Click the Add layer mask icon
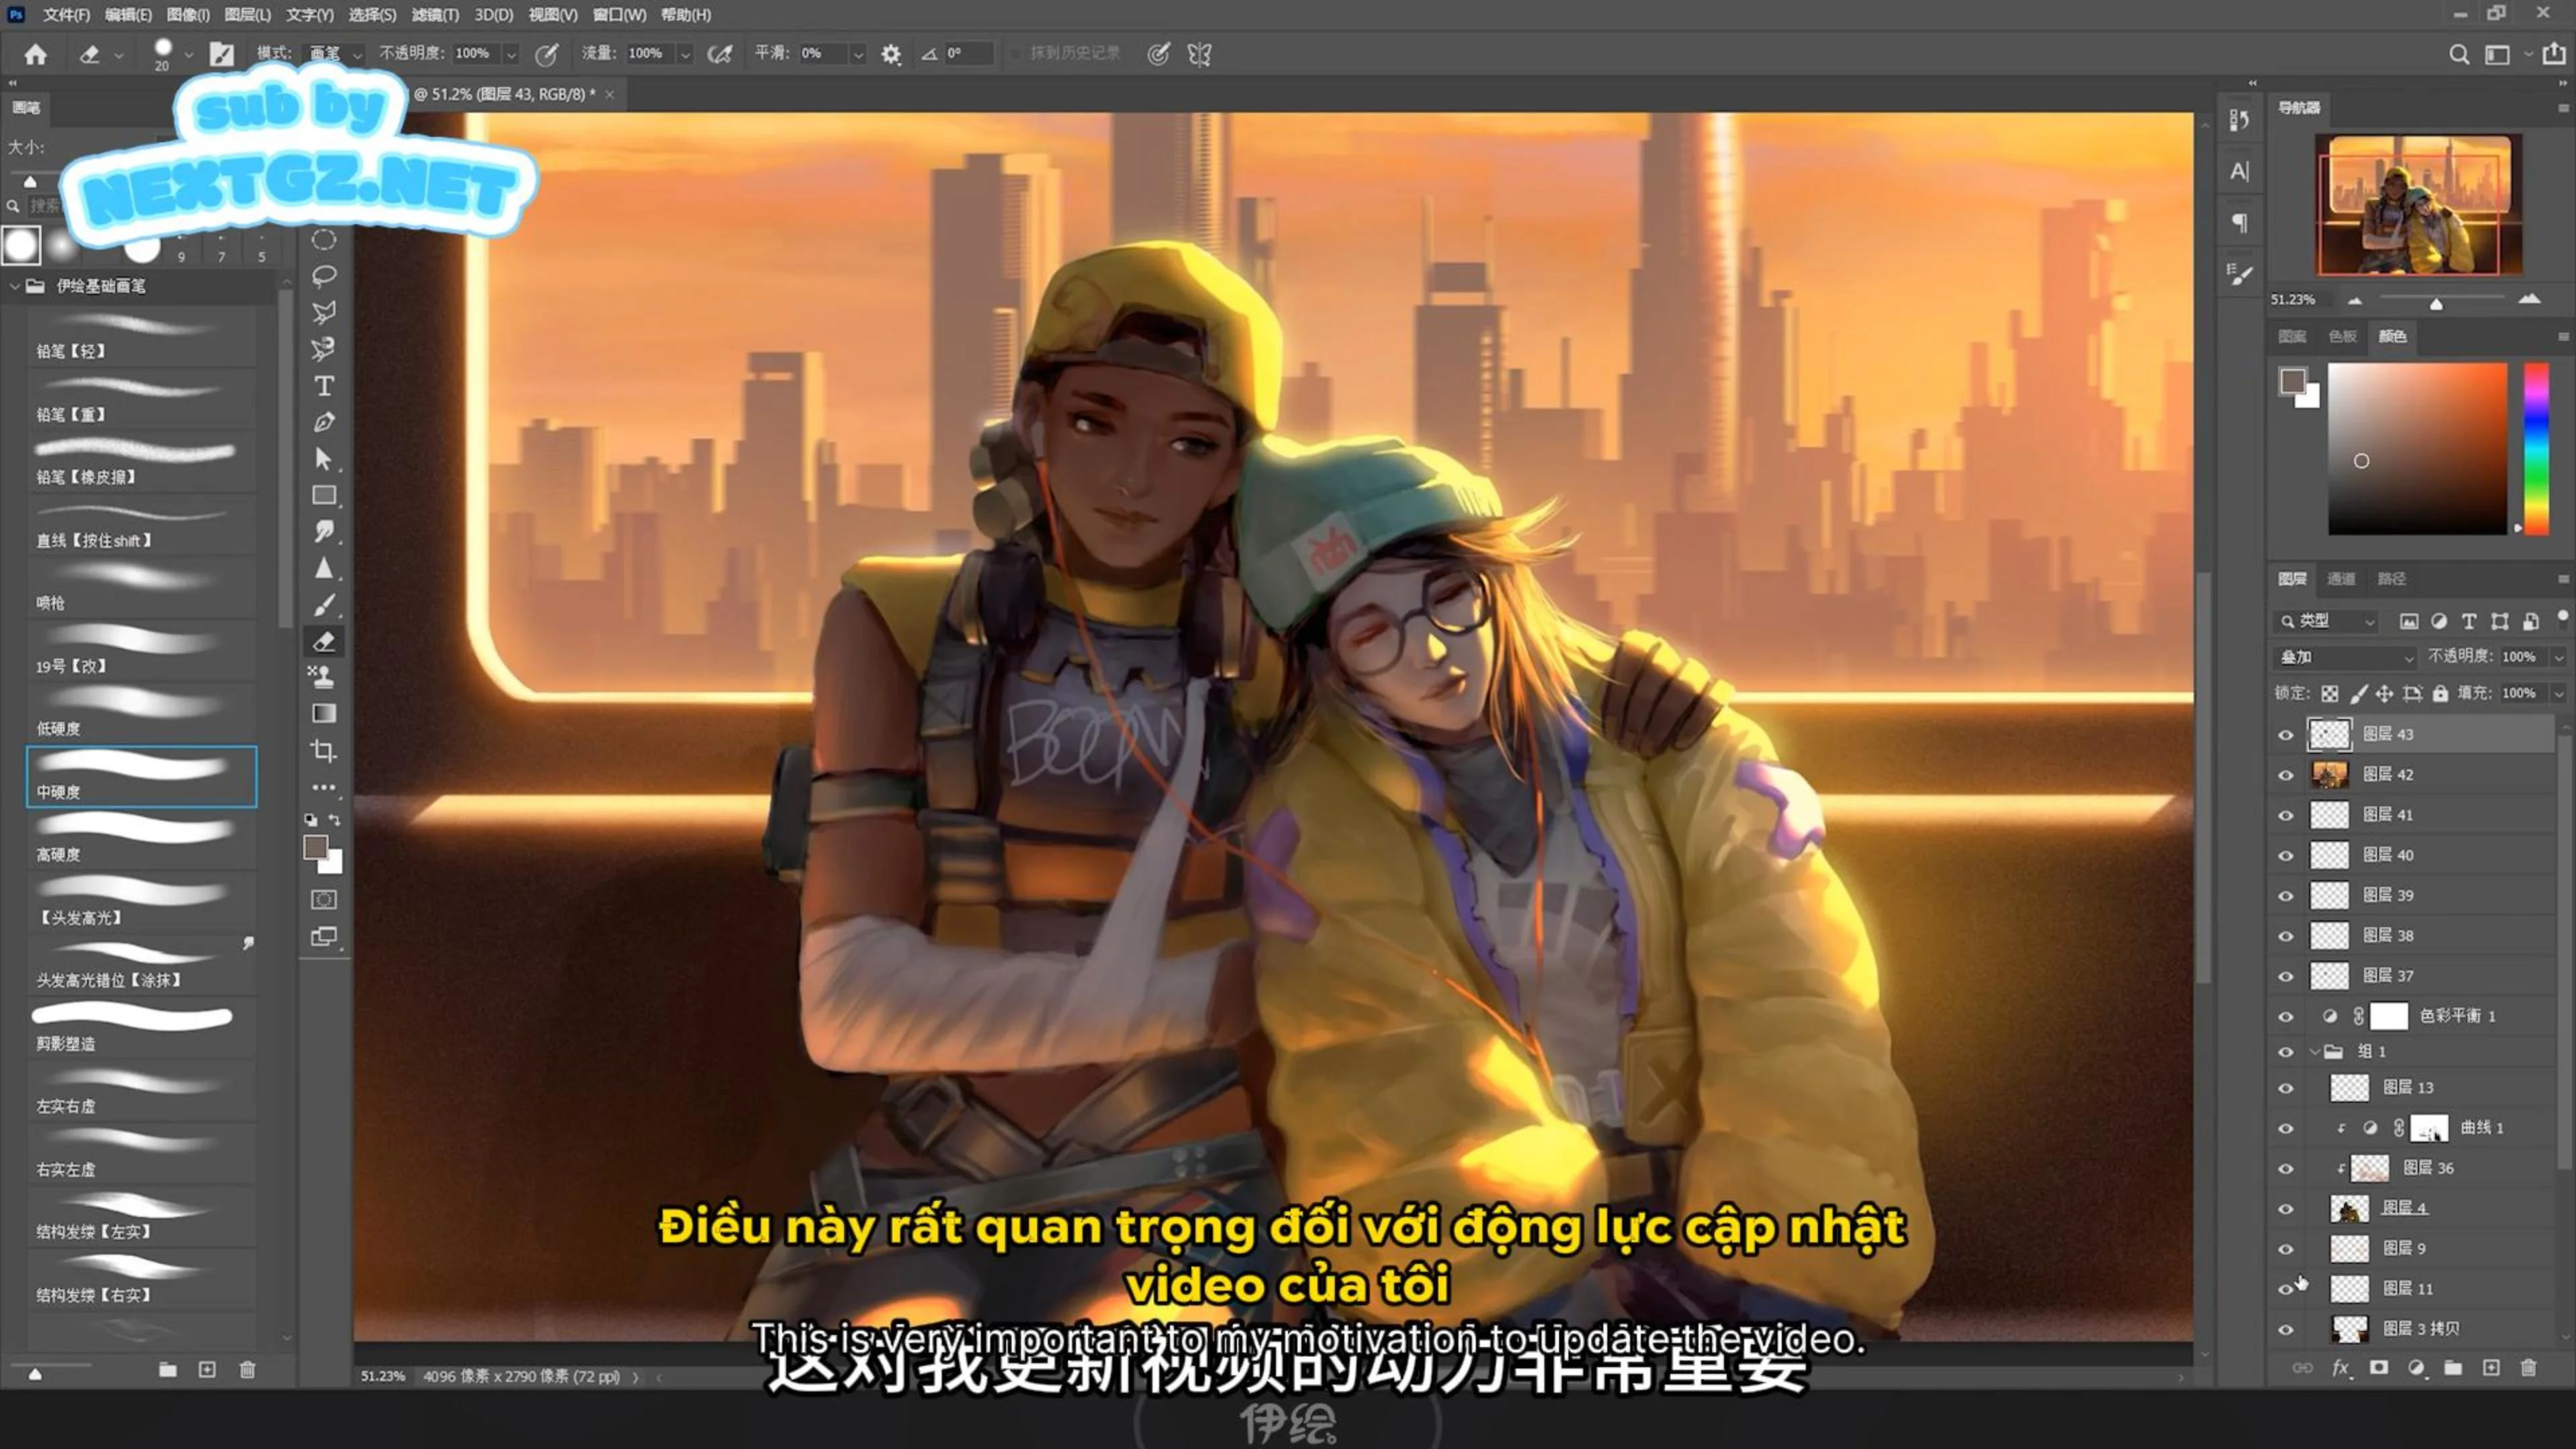The image size is (2576, 1449). pyautogui.click(x=2378, y=1369)
